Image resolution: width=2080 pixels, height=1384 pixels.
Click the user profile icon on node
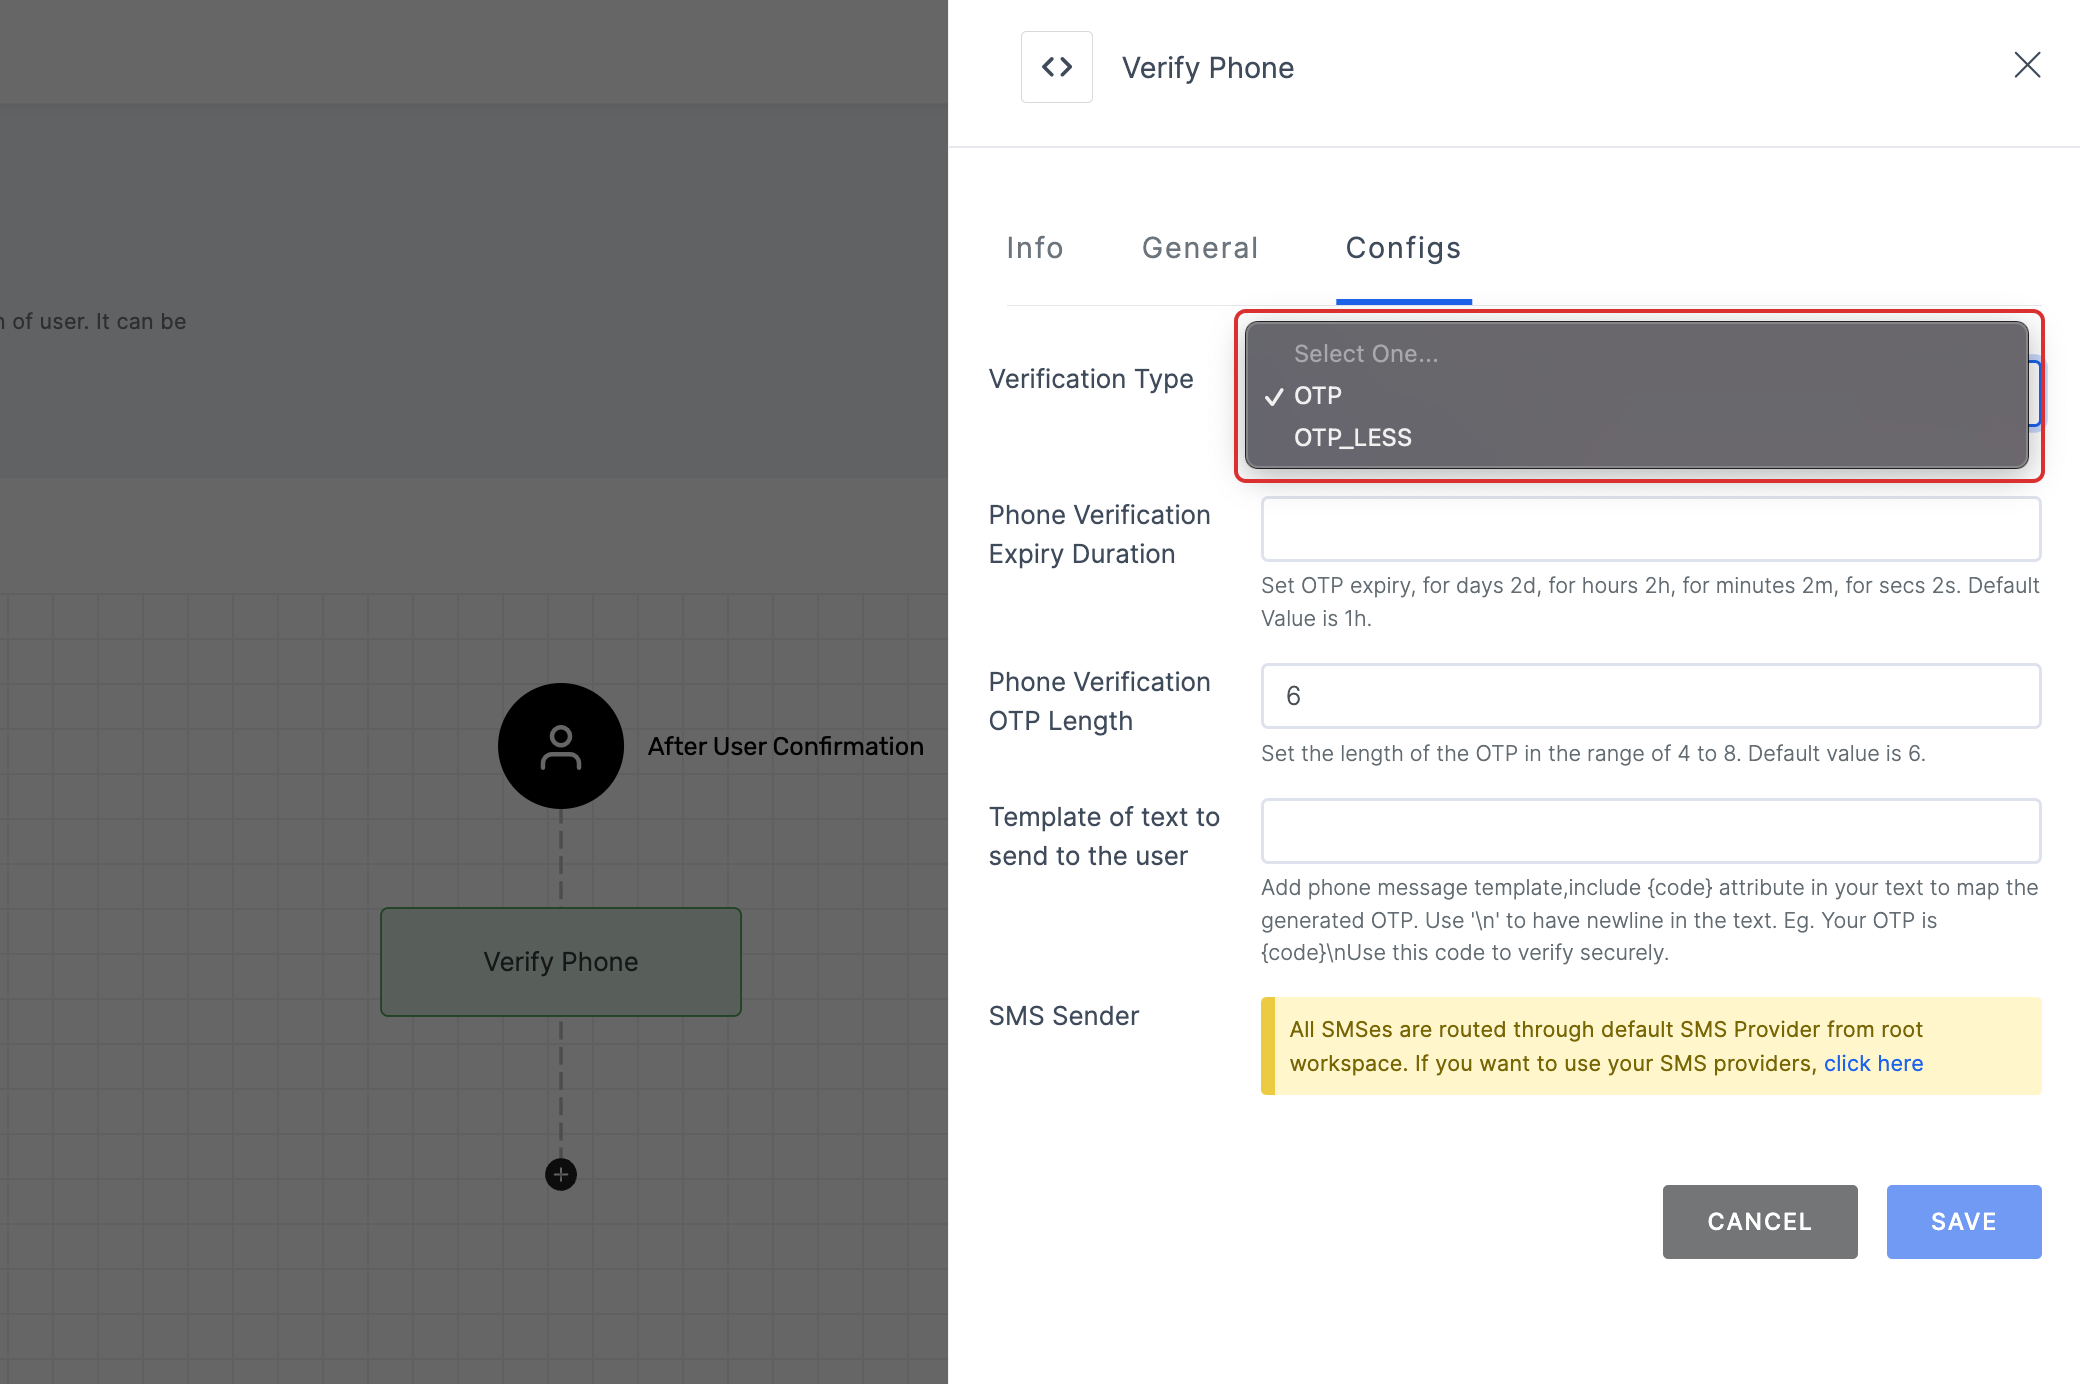tap(561, 748)
